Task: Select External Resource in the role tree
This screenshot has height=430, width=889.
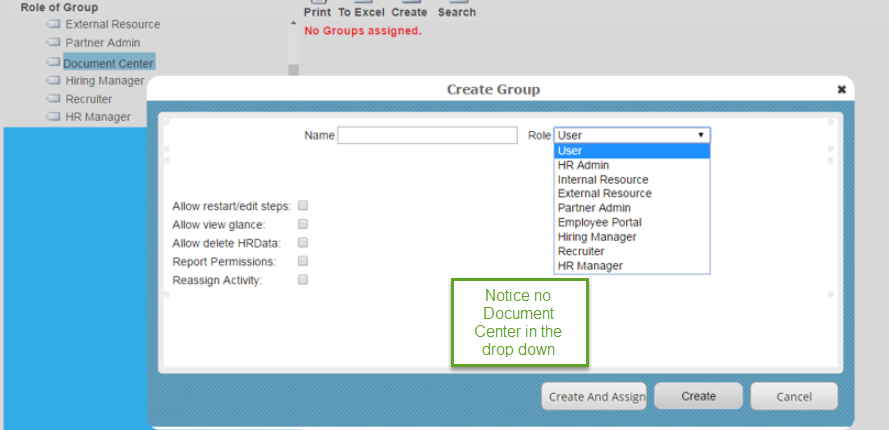Action: (x=113, y=24)
